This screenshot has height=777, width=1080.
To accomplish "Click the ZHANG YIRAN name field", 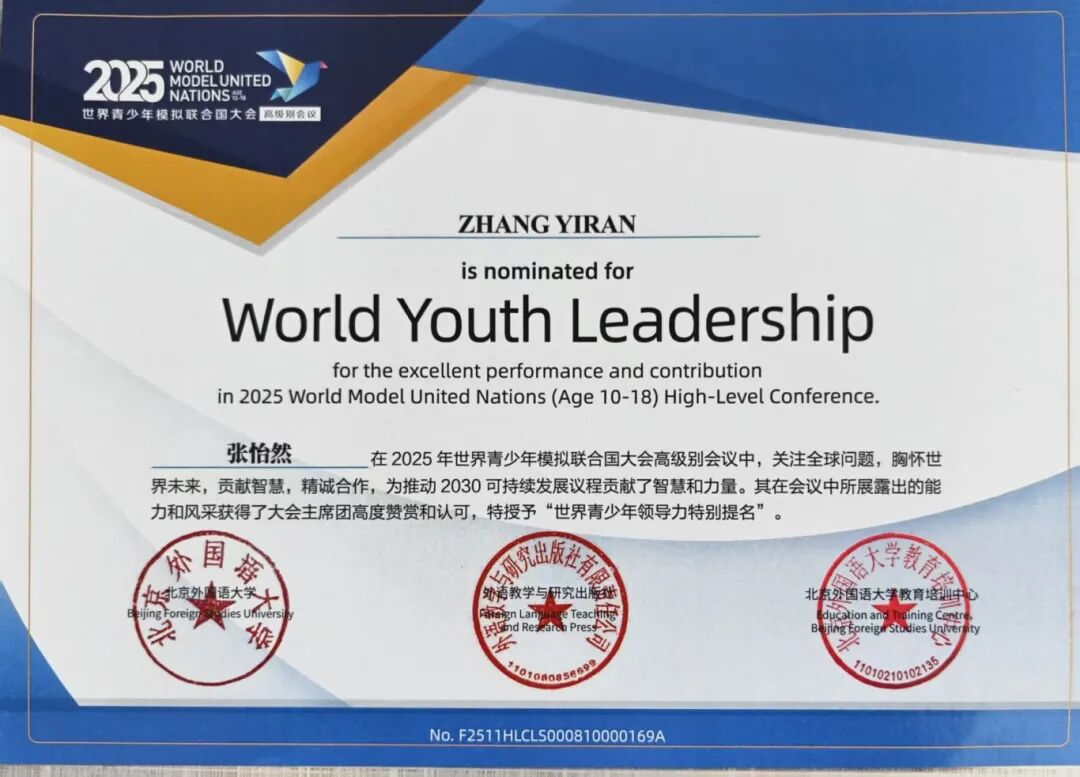I will [547, 224].
